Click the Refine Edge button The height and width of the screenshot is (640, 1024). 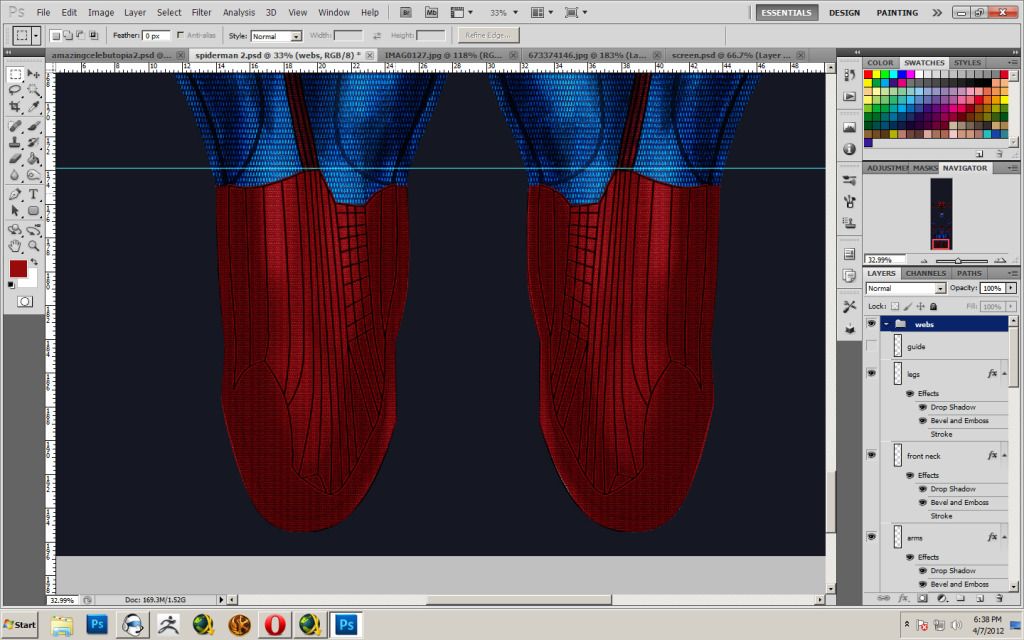pos(488,35)
